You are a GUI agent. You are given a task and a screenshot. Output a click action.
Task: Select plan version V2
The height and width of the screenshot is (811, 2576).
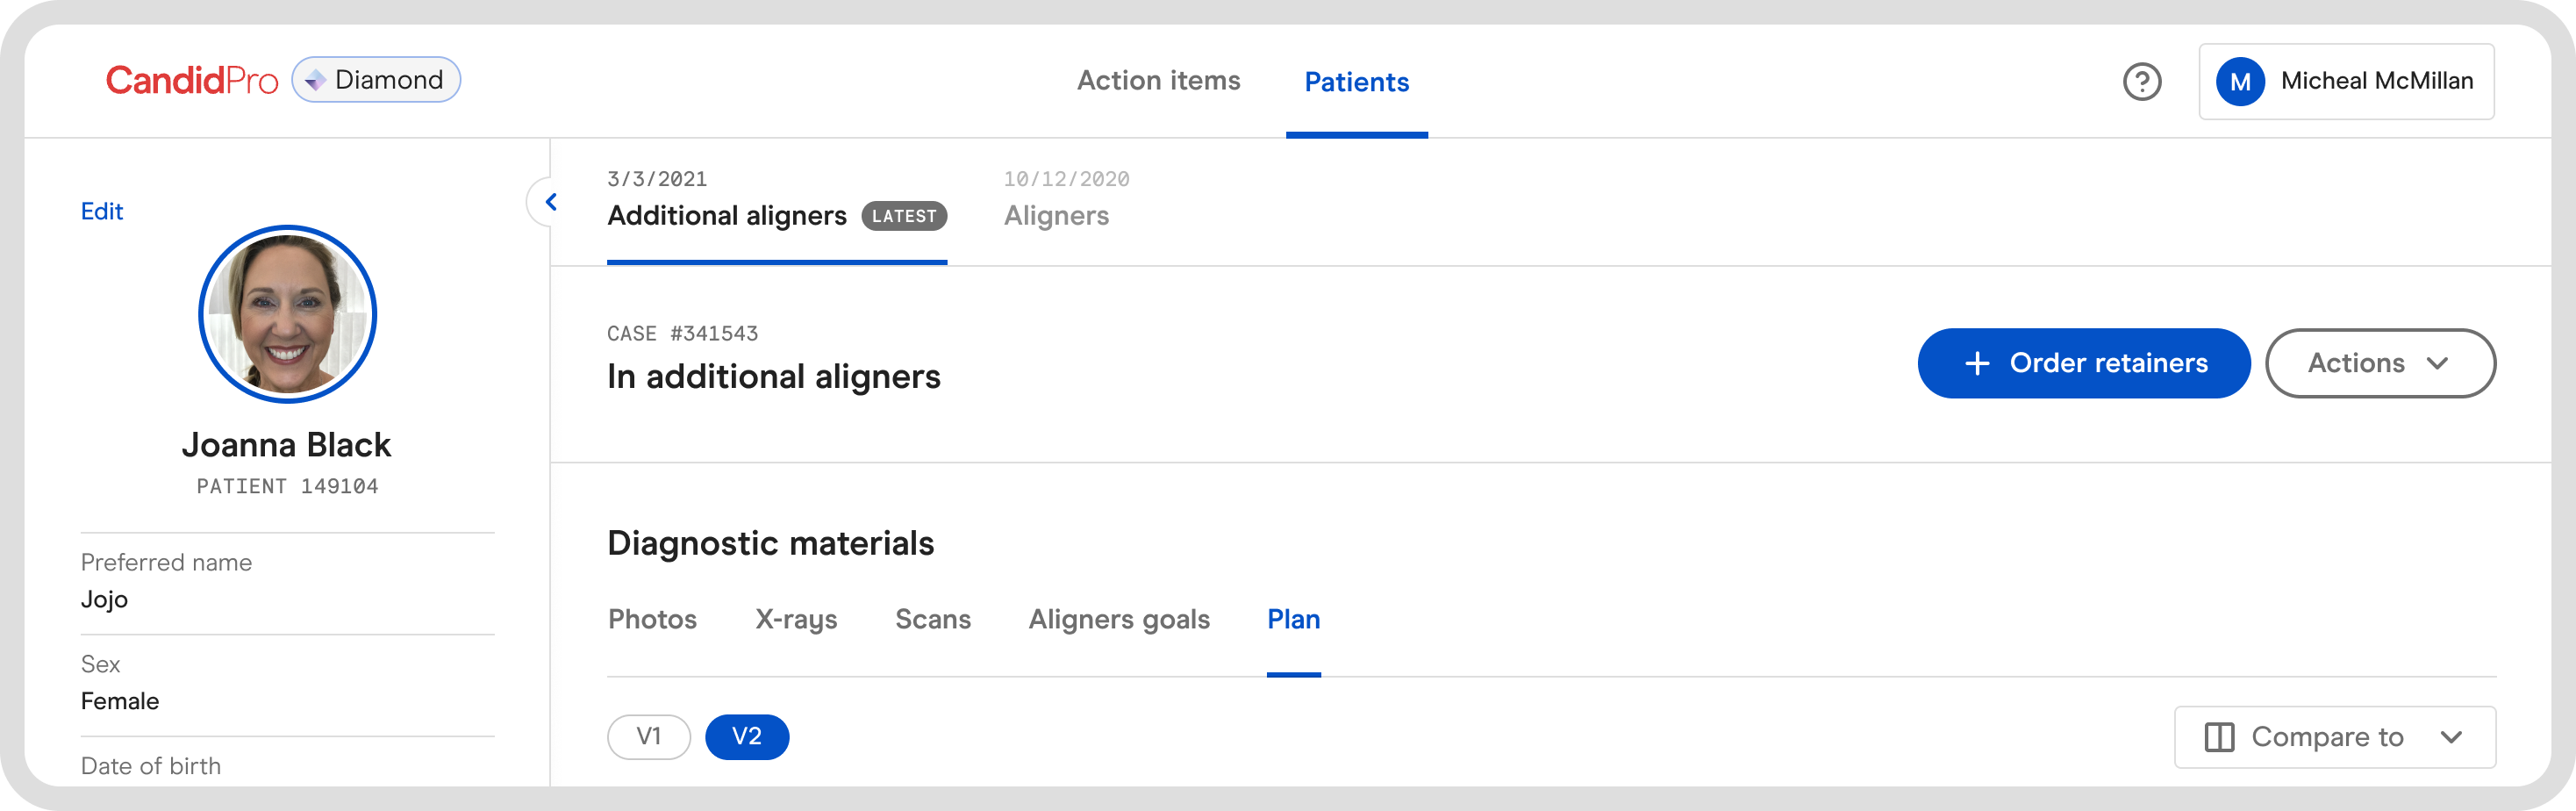[x=746, y=737]
